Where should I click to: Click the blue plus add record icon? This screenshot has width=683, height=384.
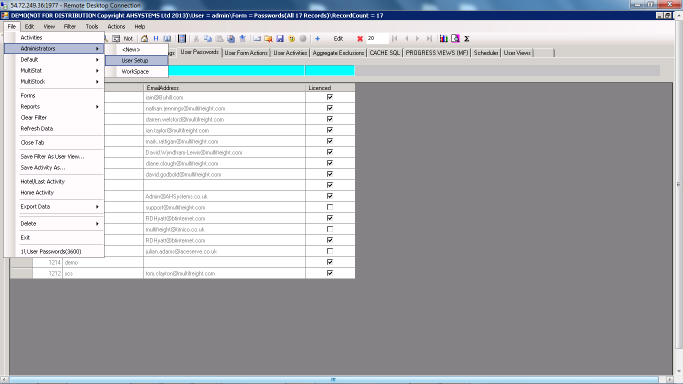(318, 39)
